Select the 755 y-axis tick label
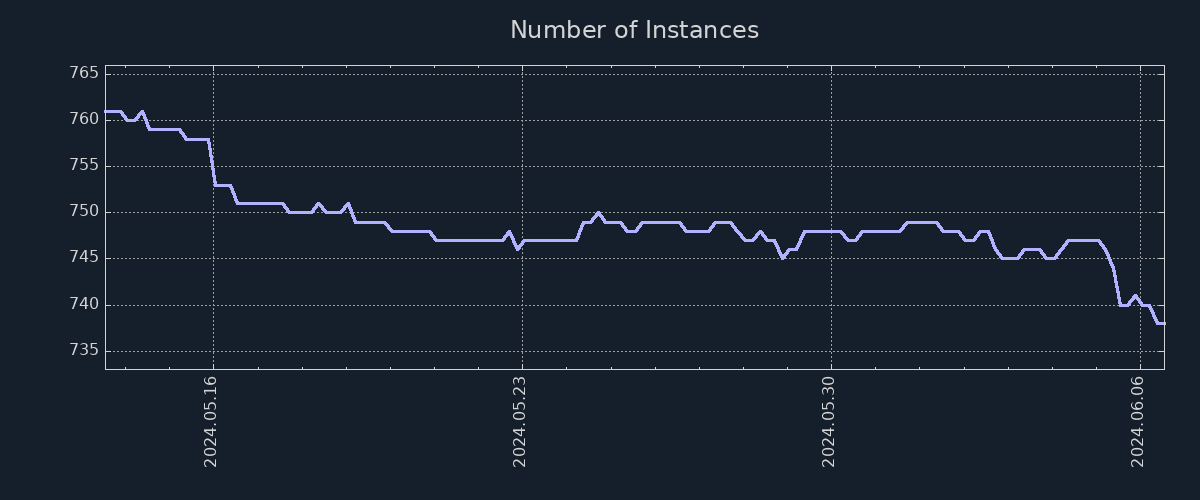 point(84,166)
